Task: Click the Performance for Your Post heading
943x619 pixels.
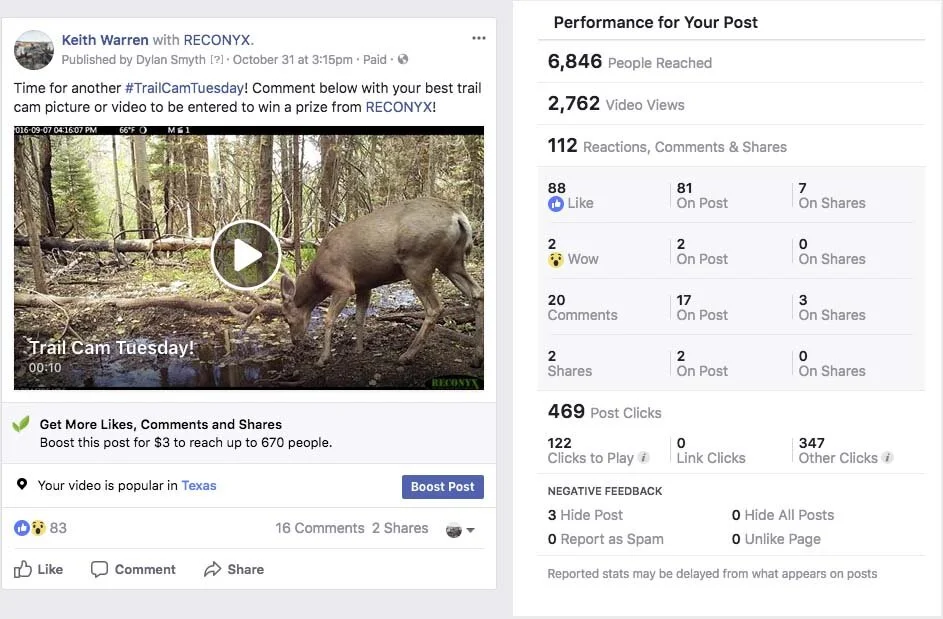Action: [656, 22]
